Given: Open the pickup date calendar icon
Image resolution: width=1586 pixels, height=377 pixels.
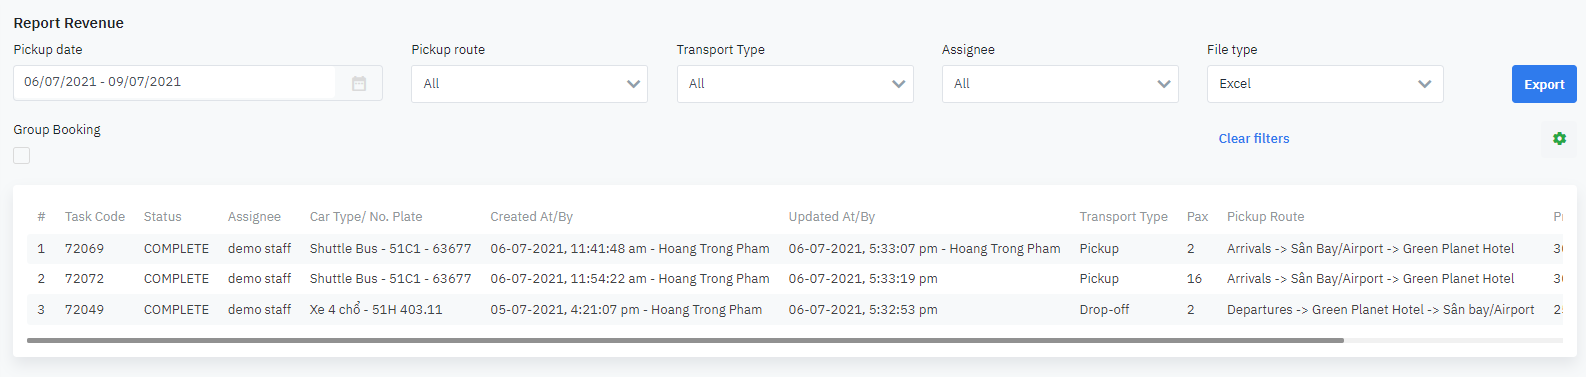Looking at the screenshot, I should click(359, 83).
